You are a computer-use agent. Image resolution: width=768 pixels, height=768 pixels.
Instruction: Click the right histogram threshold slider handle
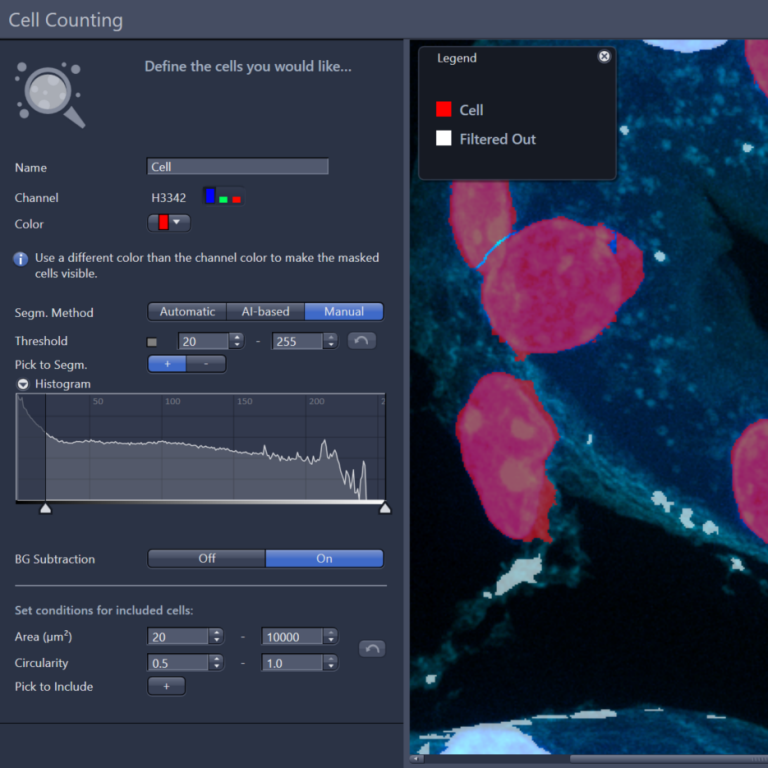pyautogui.click(x=385, y=509)
